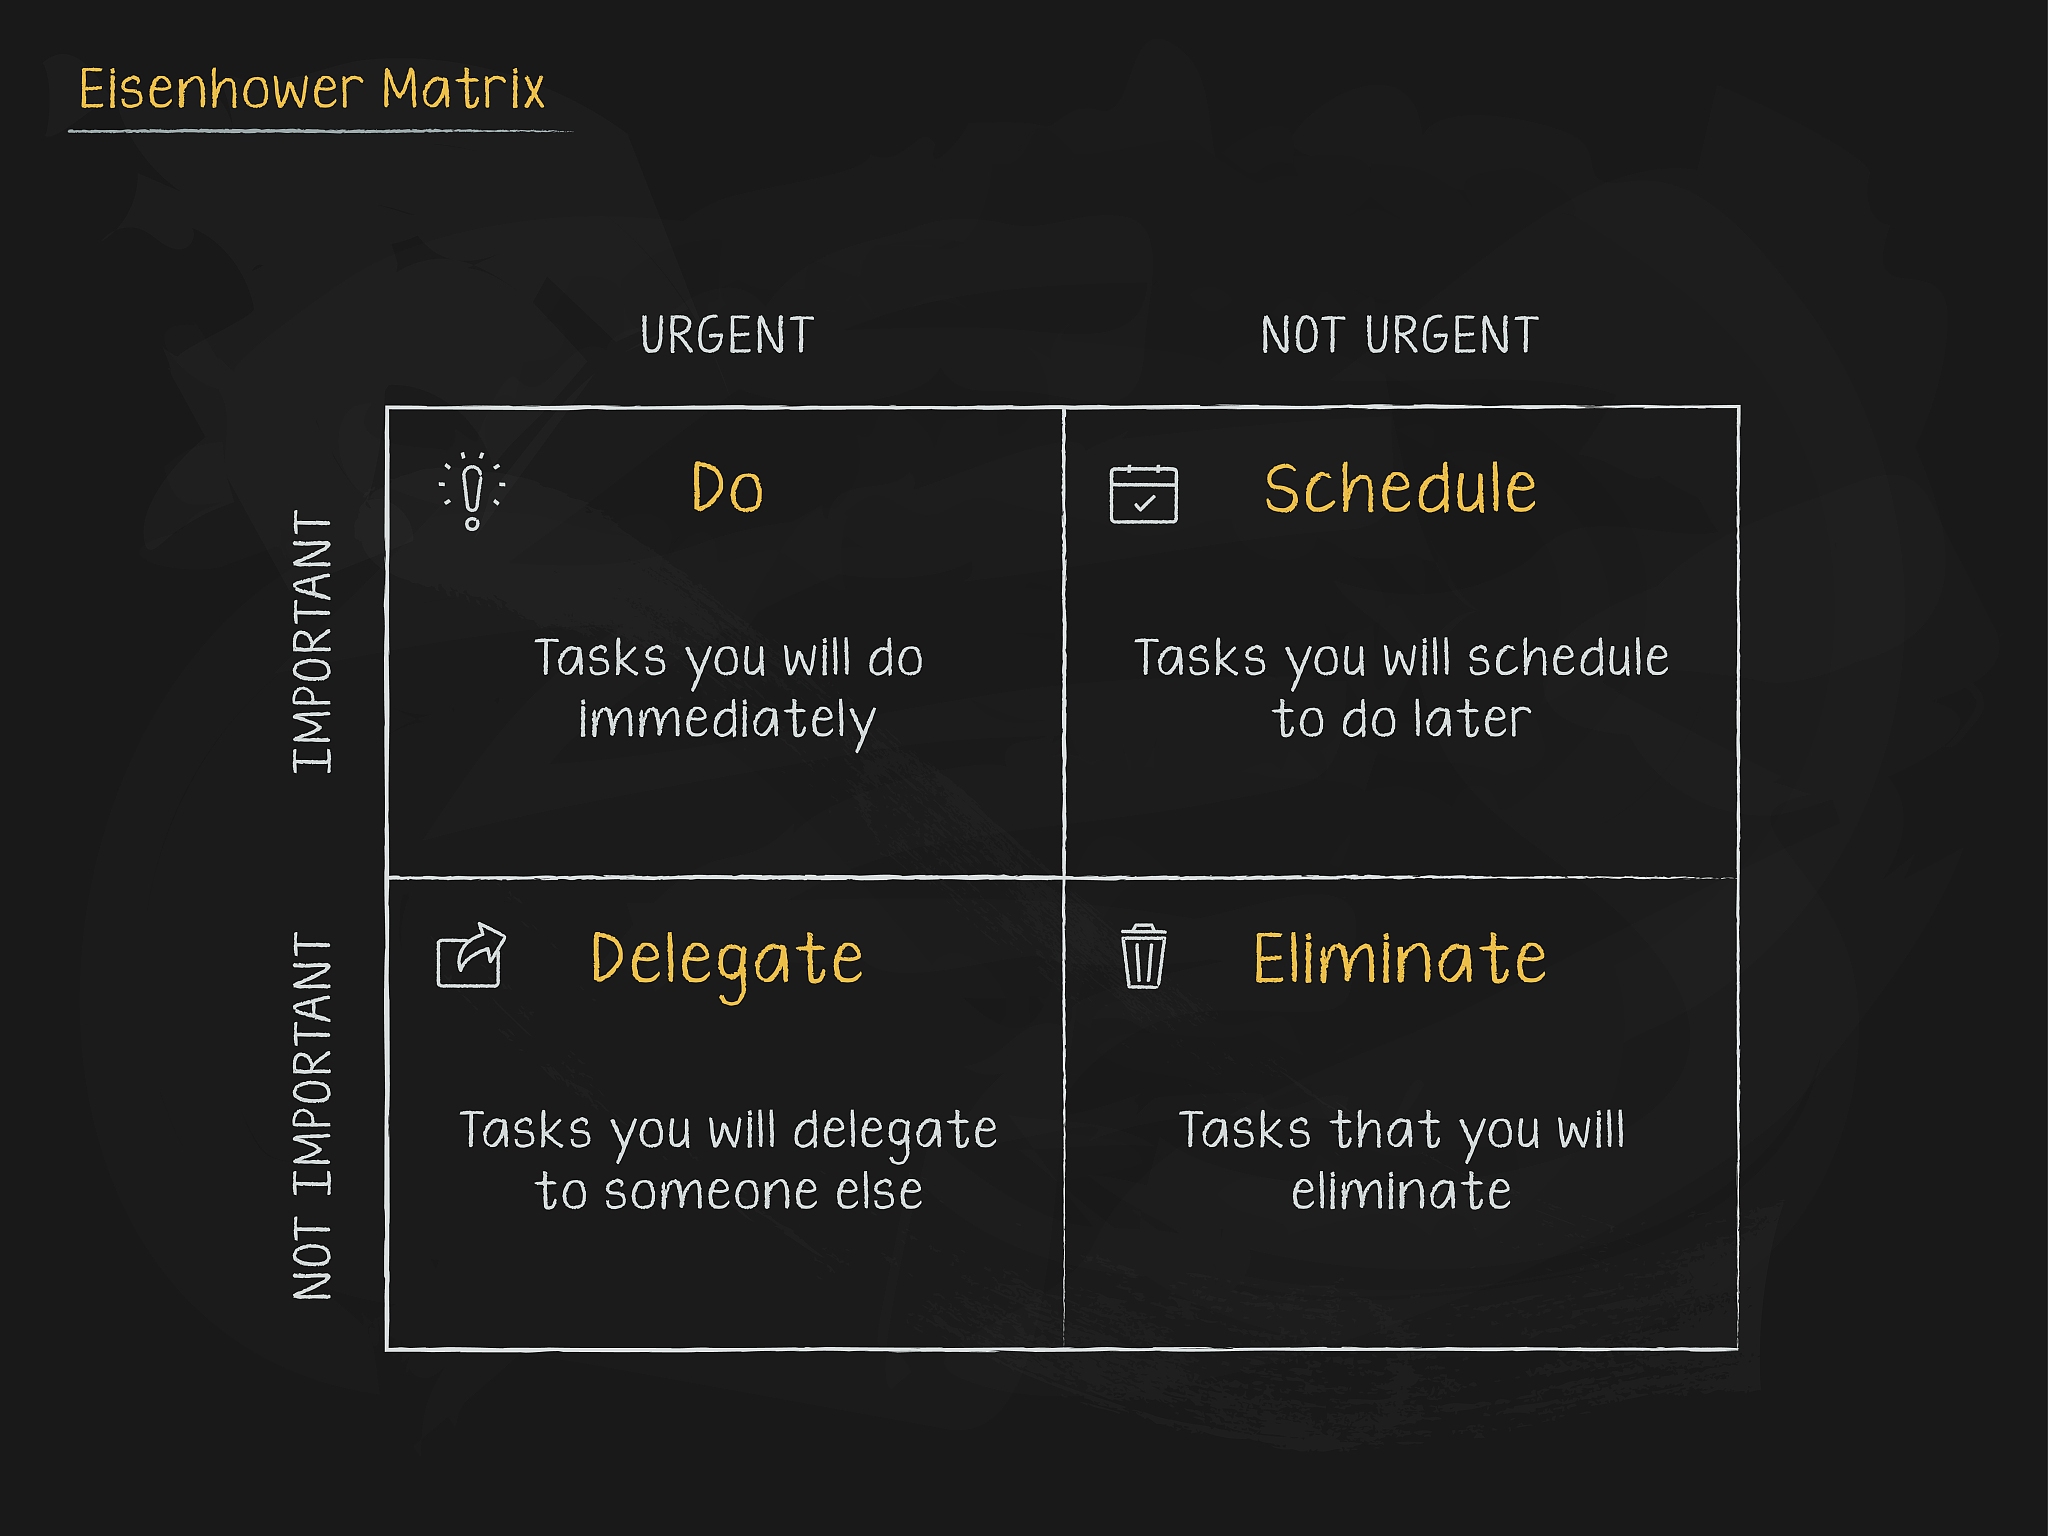Click the vertical NOT IMPORTANT row label
The image size is (2048, 1536).
[312, 1115]
